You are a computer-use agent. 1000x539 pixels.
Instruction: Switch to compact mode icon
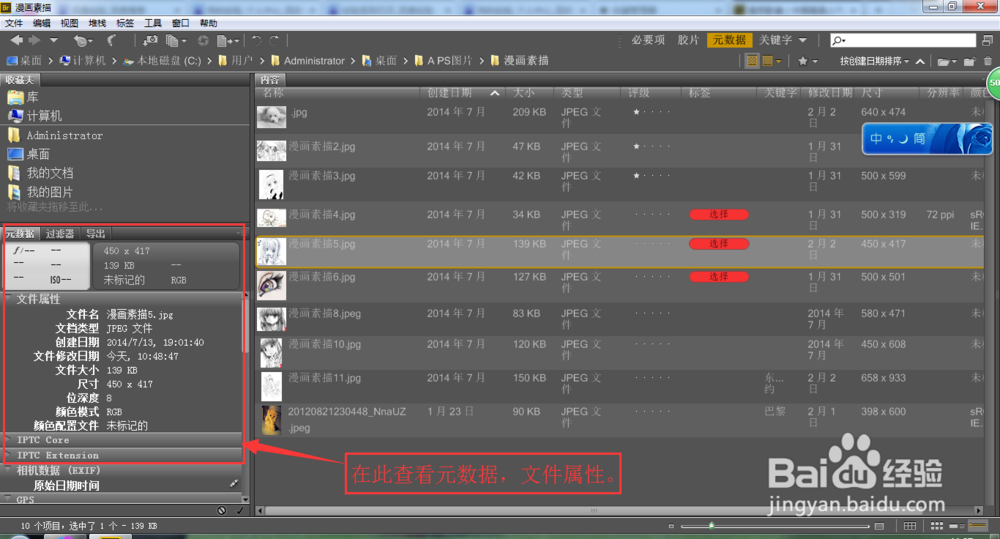pyautogui.click(x=987, y=40)
